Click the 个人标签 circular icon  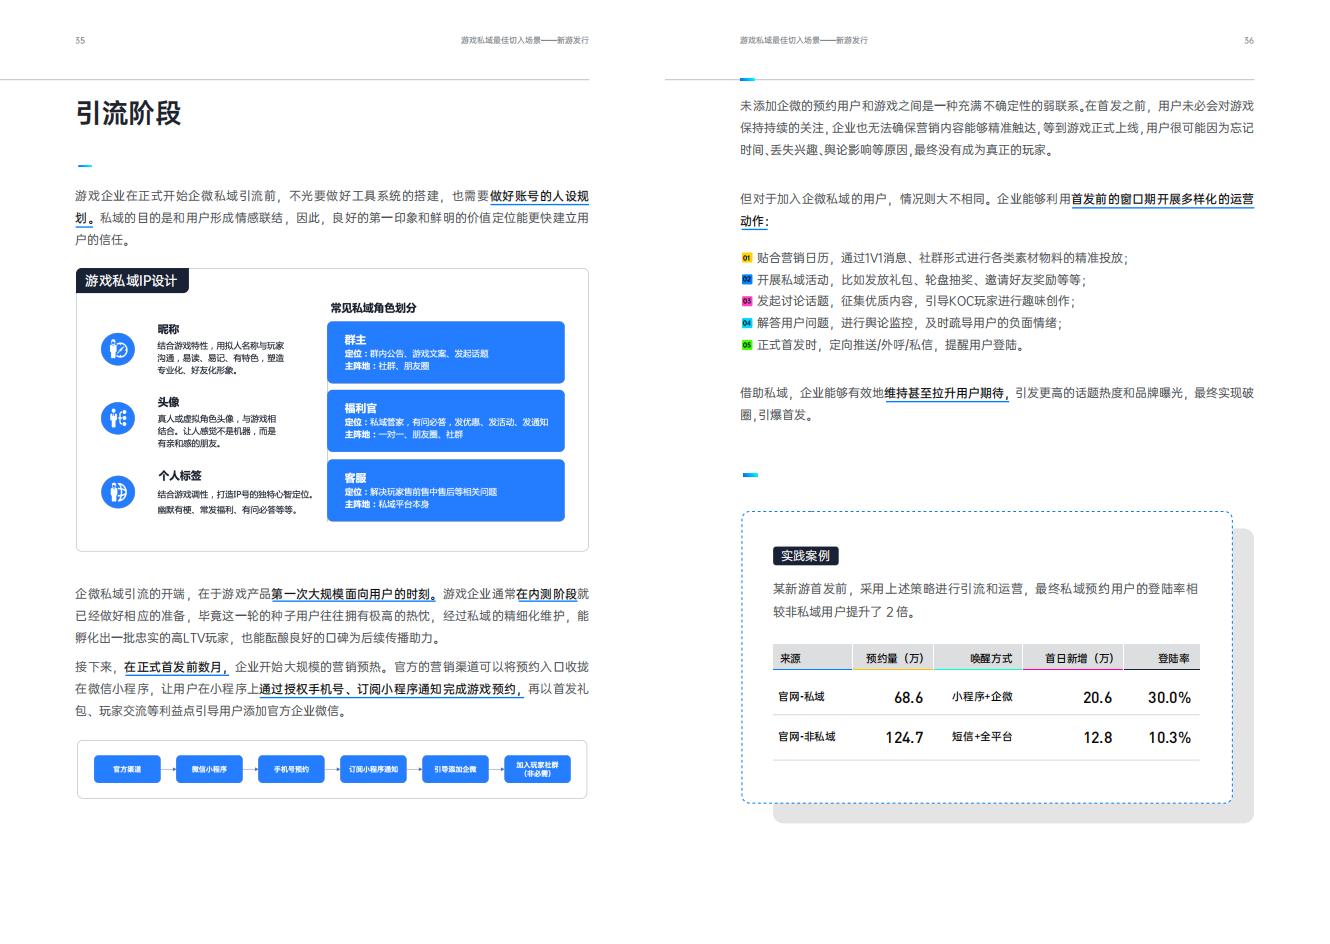tap(117, 491)
